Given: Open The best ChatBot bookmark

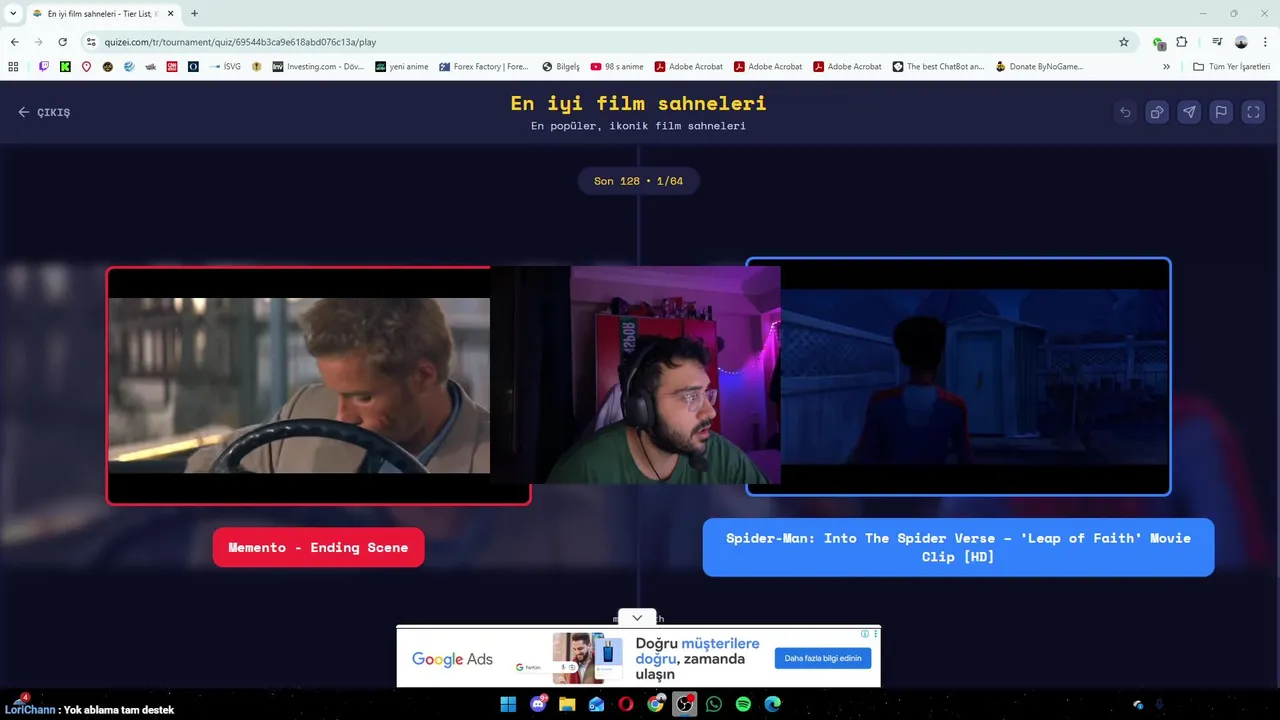Looking at the screenshot, I should 938,67.
